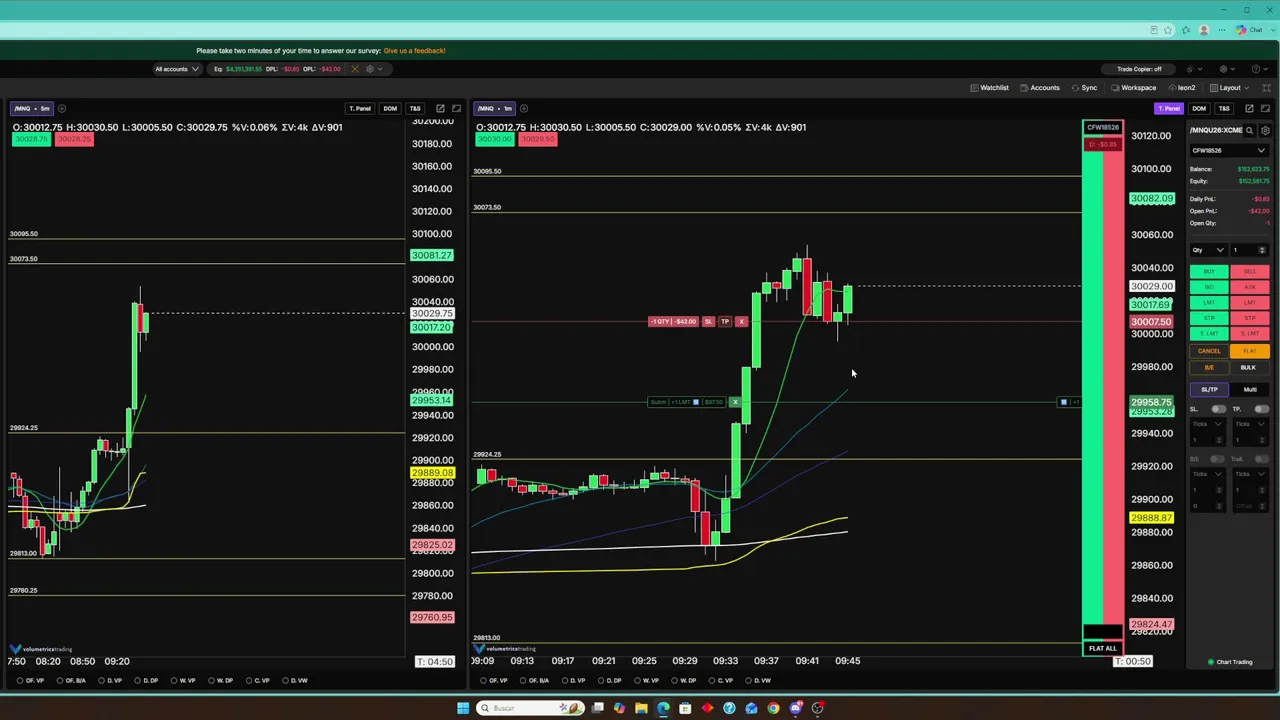Open DOM on the 5m chart
This screenshot has width=1280, height=720.
click(390, 108)
